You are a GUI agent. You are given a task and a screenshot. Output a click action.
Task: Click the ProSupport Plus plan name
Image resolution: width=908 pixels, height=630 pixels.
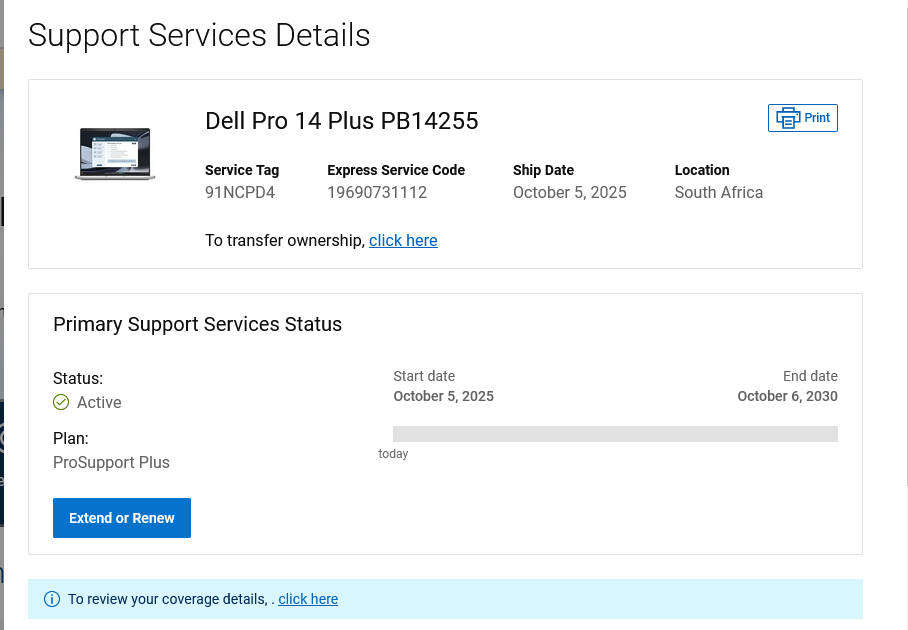tap(111, 462)
